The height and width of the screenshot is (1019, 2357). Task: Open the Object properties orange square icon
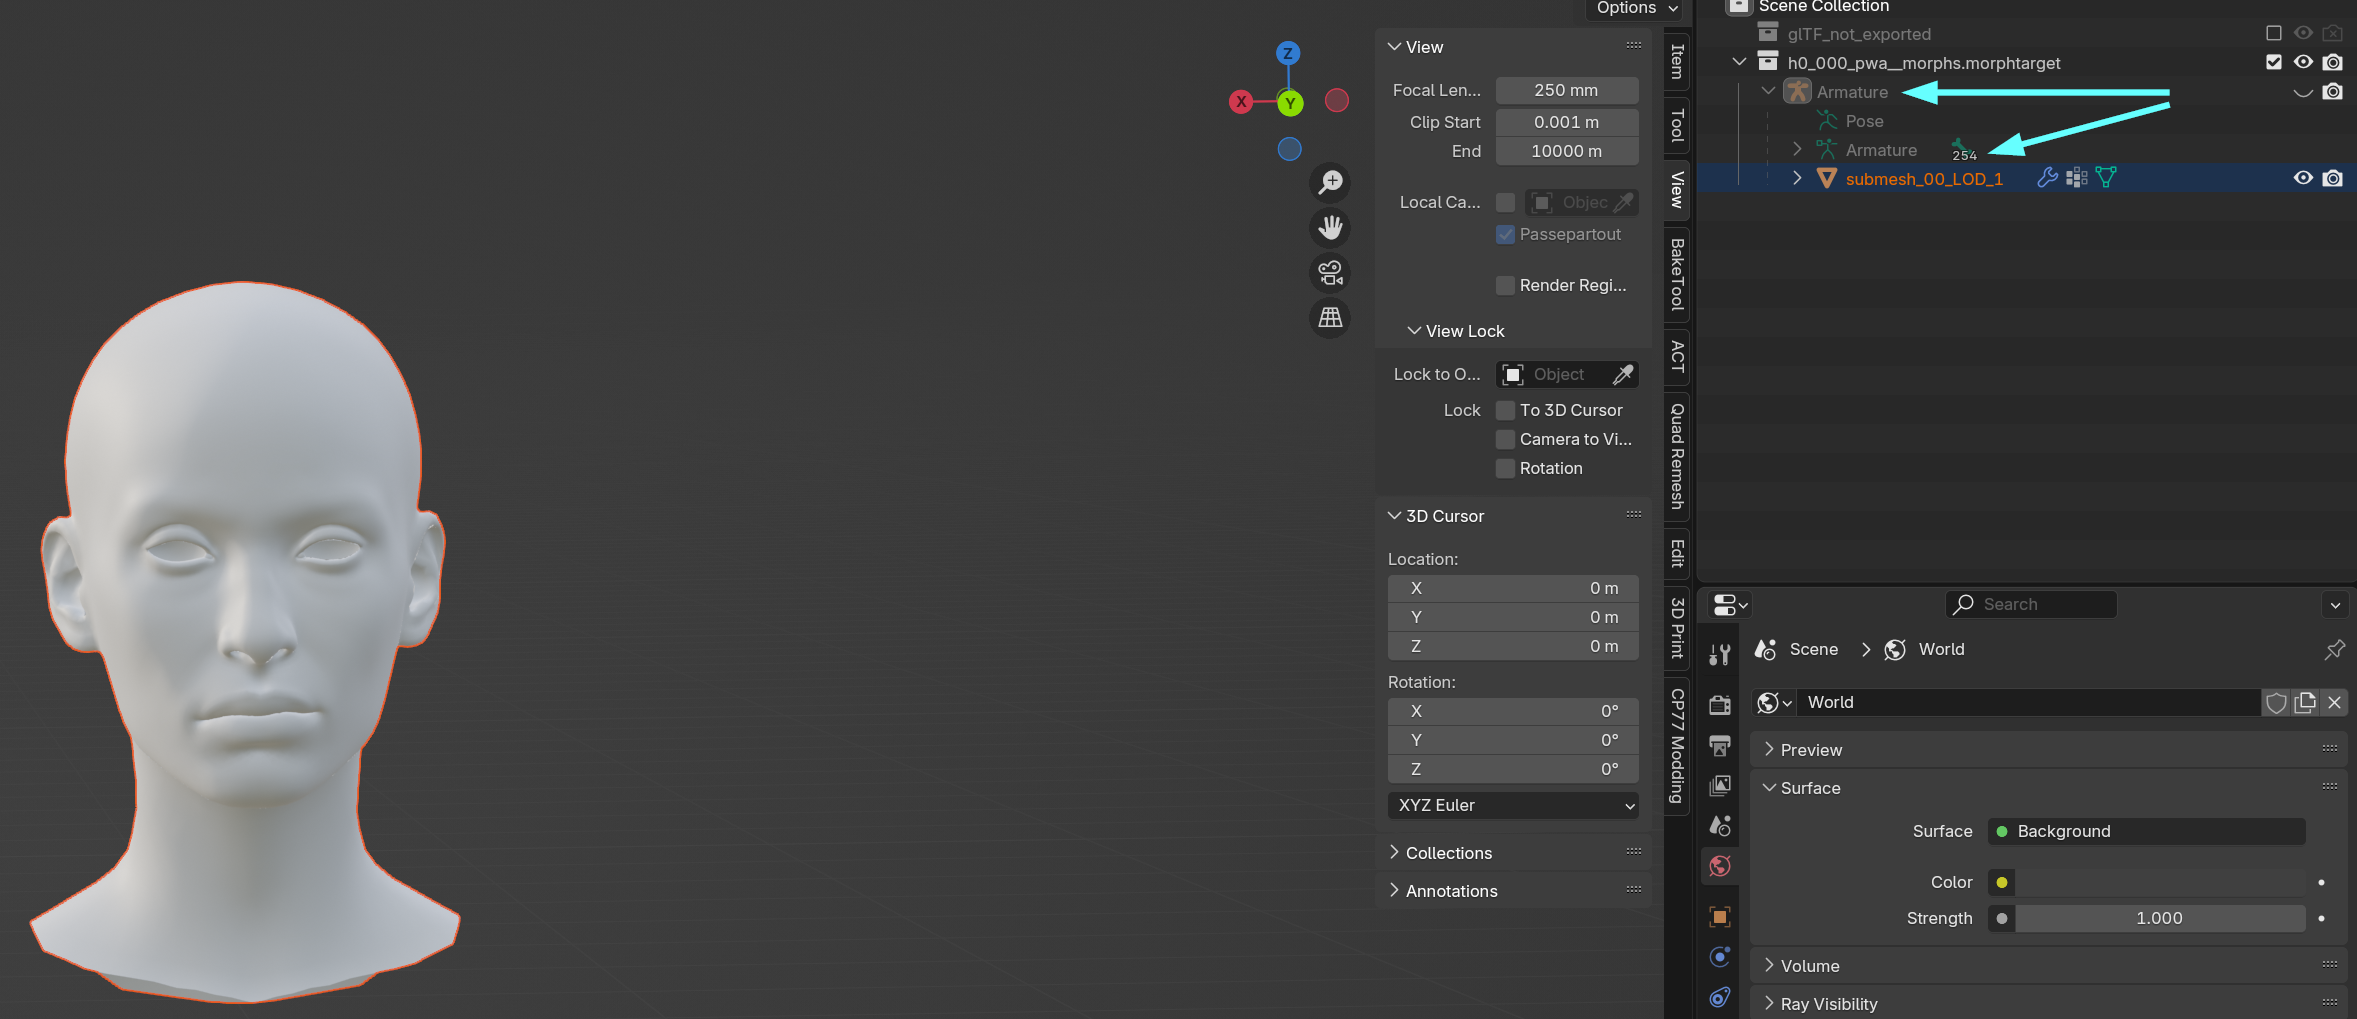click(1720, 916)
